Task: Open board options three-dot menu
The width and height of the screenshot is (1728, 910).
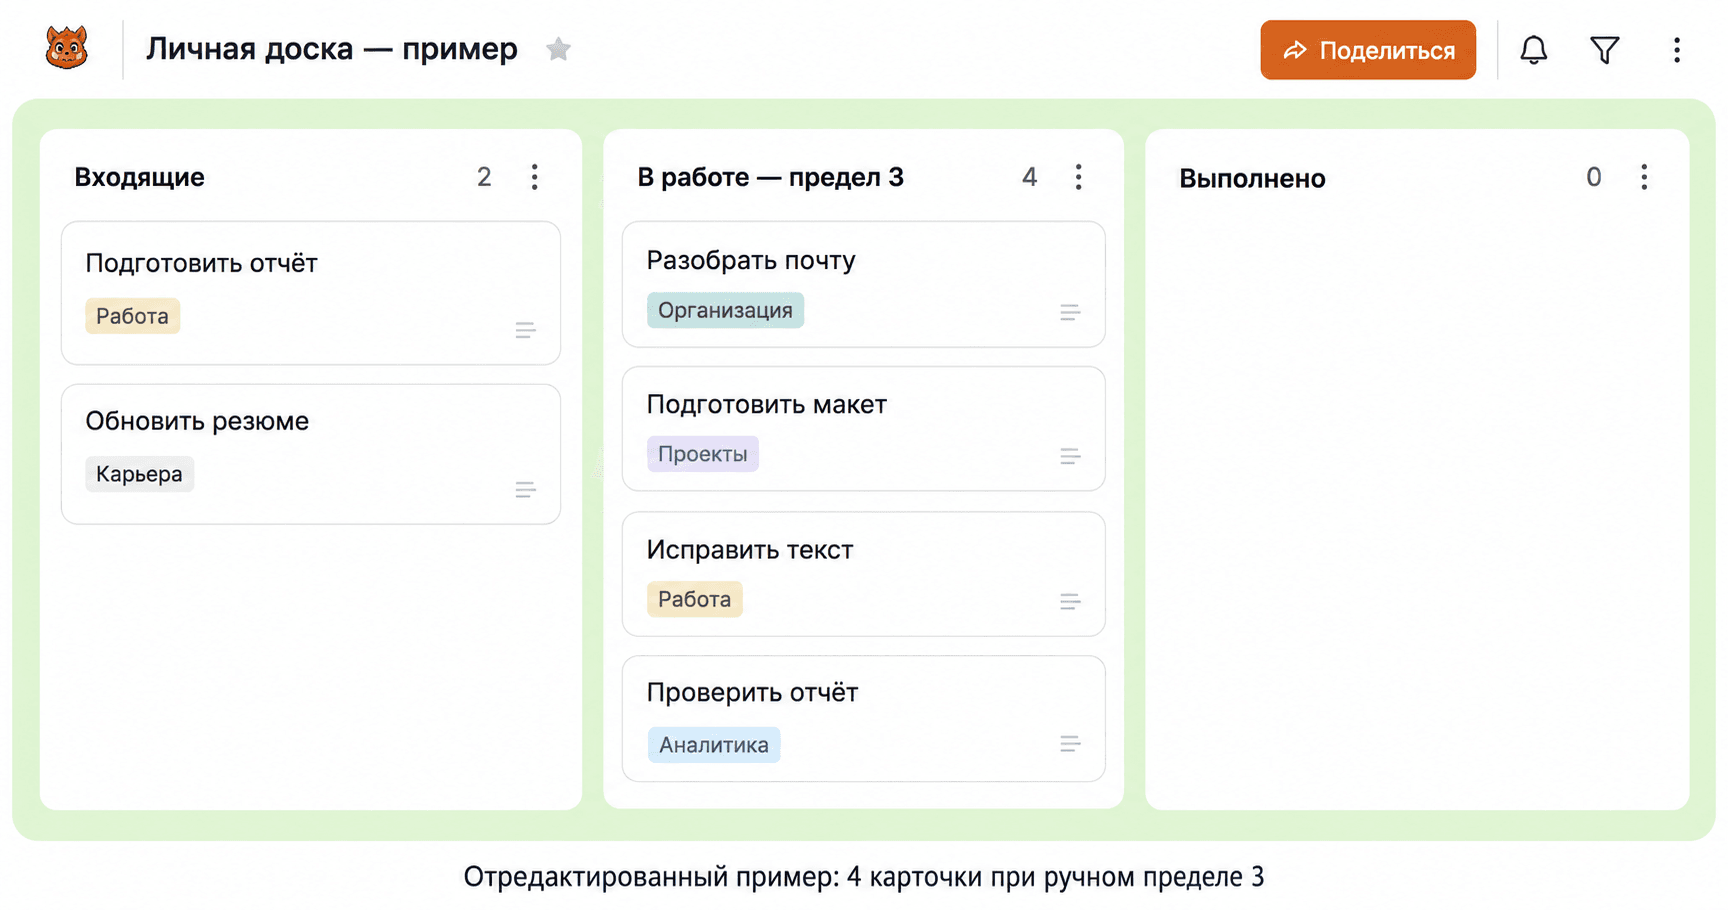Action: tap(1677, 50)
